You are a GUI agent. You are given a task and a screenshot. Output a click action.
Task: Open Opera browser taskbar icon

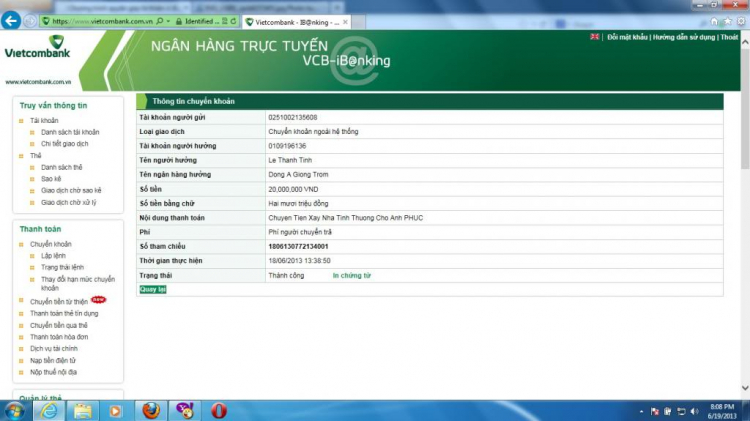pos(219,411)
